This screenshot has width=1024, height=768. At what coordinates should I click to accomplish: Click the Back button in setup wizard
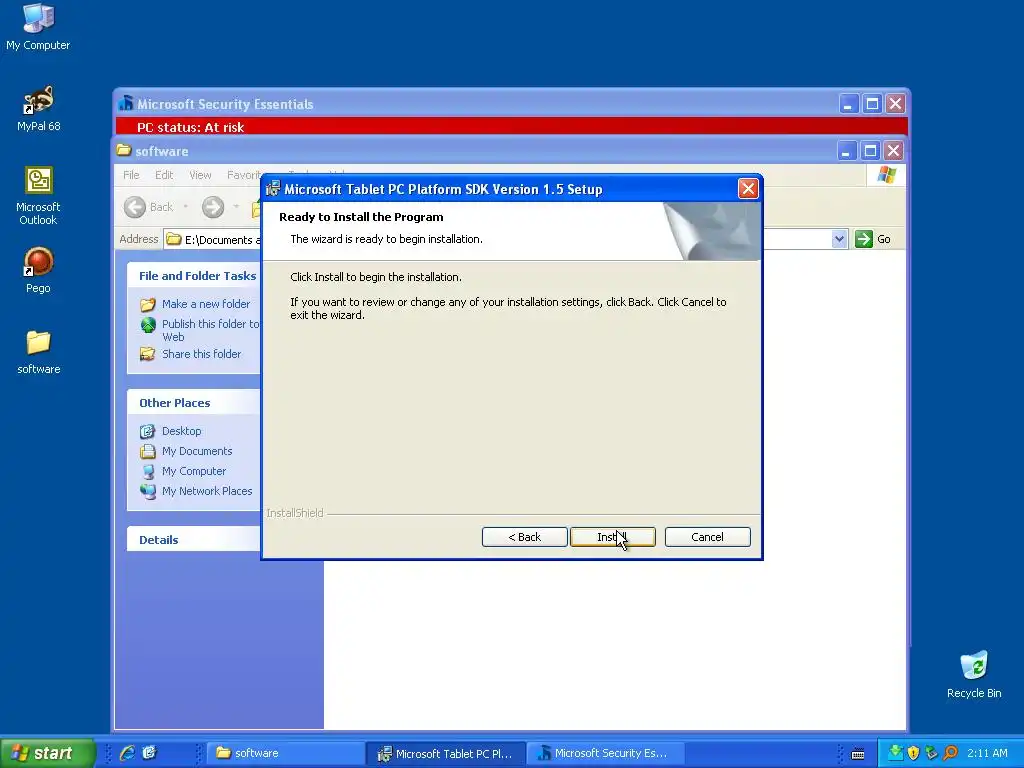click(x=524, y=537)
